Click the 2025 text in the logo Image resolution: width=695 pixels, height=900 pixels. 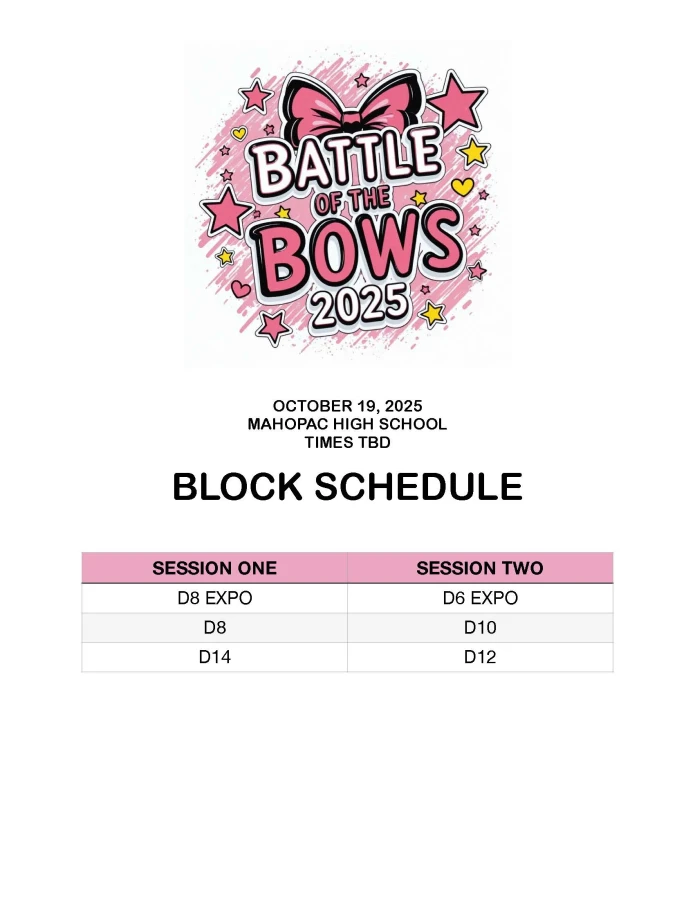click(x=356, y=300)
